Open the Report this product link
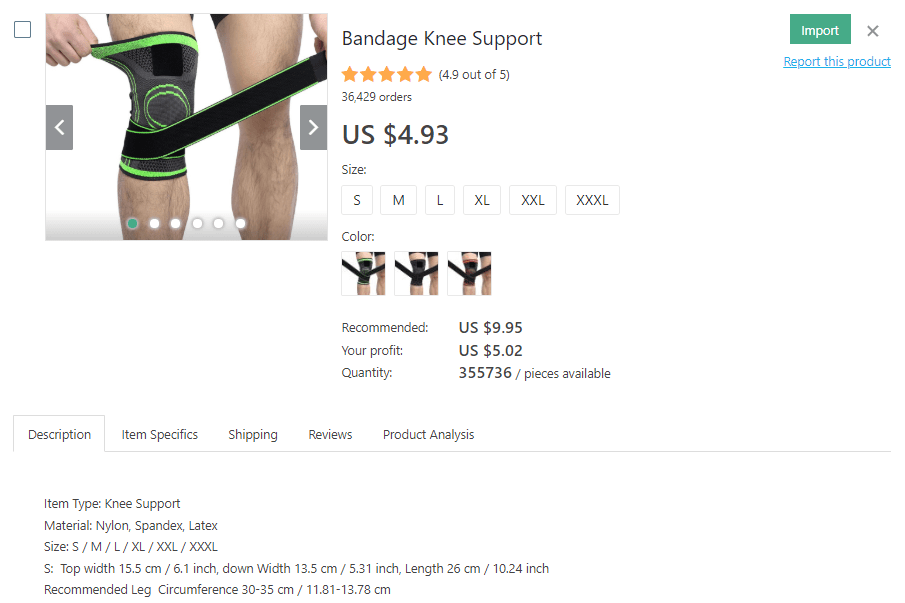 [x=836, y=62]
